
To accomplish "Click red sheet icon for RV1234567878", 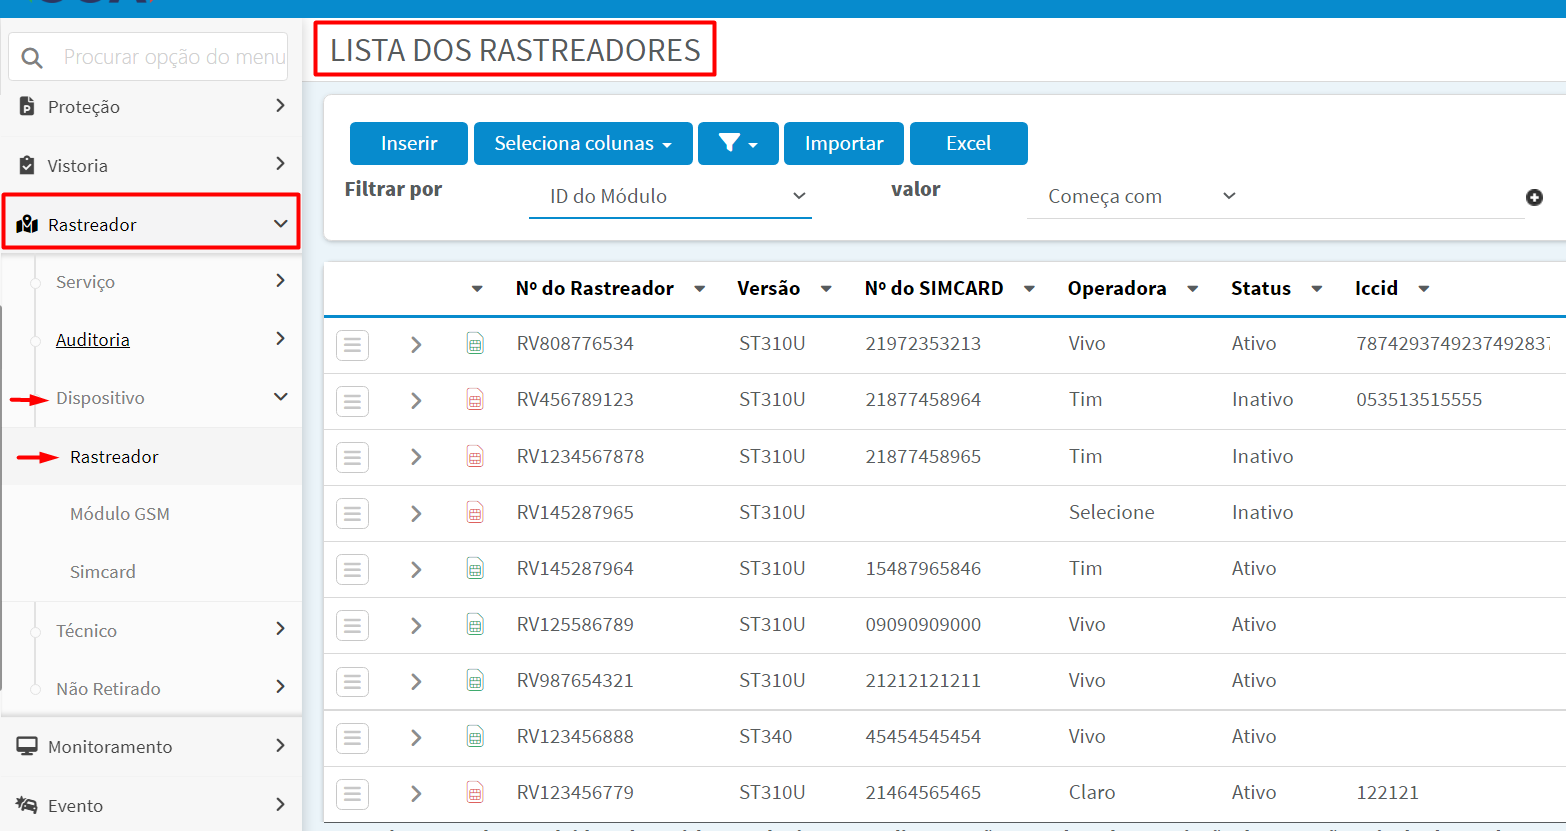I will pyautogui.click(x=475, y=457).
